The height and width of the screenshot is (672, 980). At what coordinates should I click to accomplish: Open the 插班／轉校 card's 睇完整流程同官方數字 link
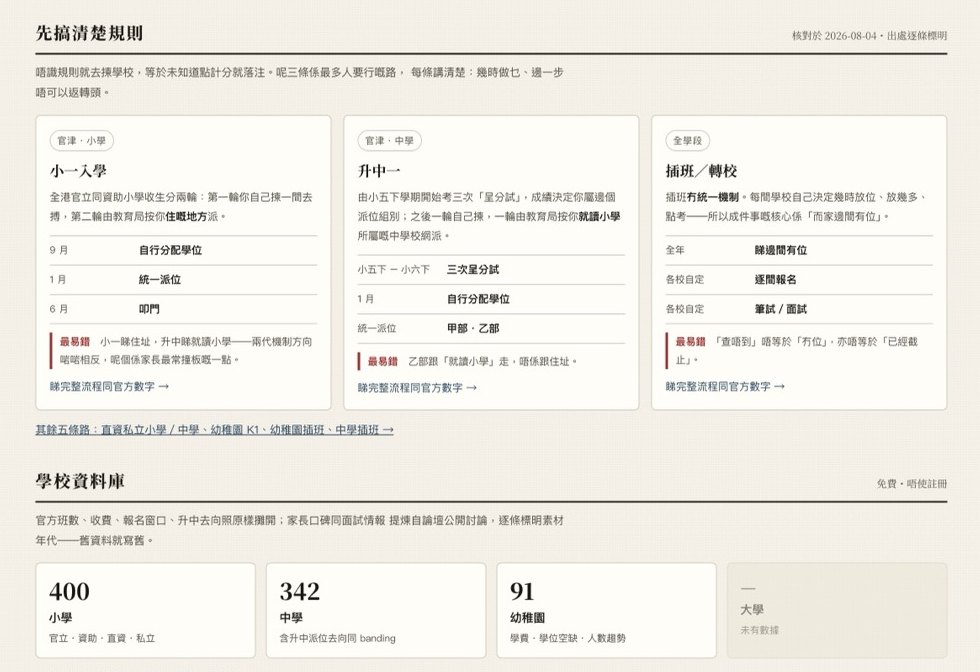pos(725,386)
